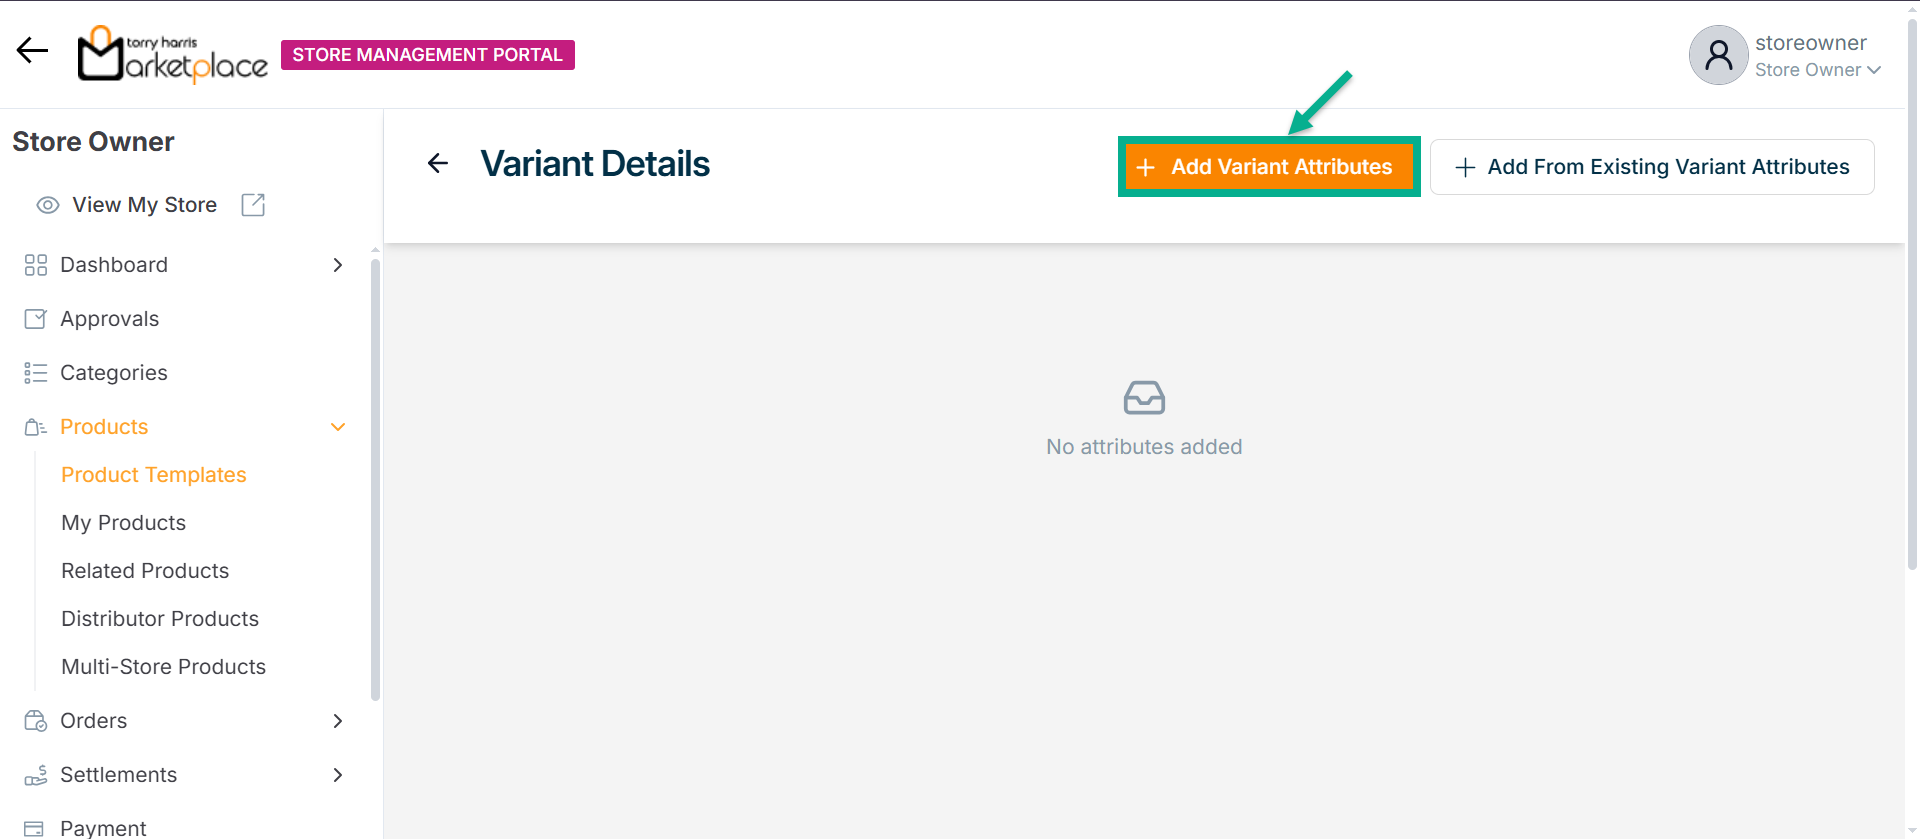Click the eye icon for View My Store
This screenshot has height=839, width=1920.
click(47, 205)
